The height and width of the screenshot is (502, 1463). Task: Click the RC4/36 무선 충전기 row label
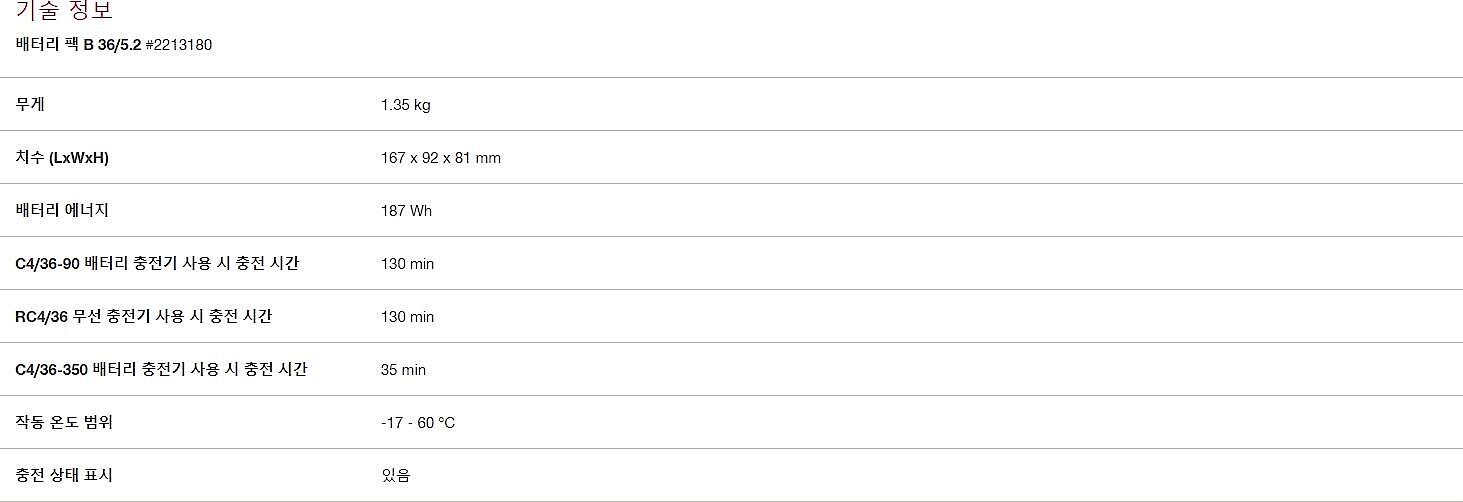[144, 317]
